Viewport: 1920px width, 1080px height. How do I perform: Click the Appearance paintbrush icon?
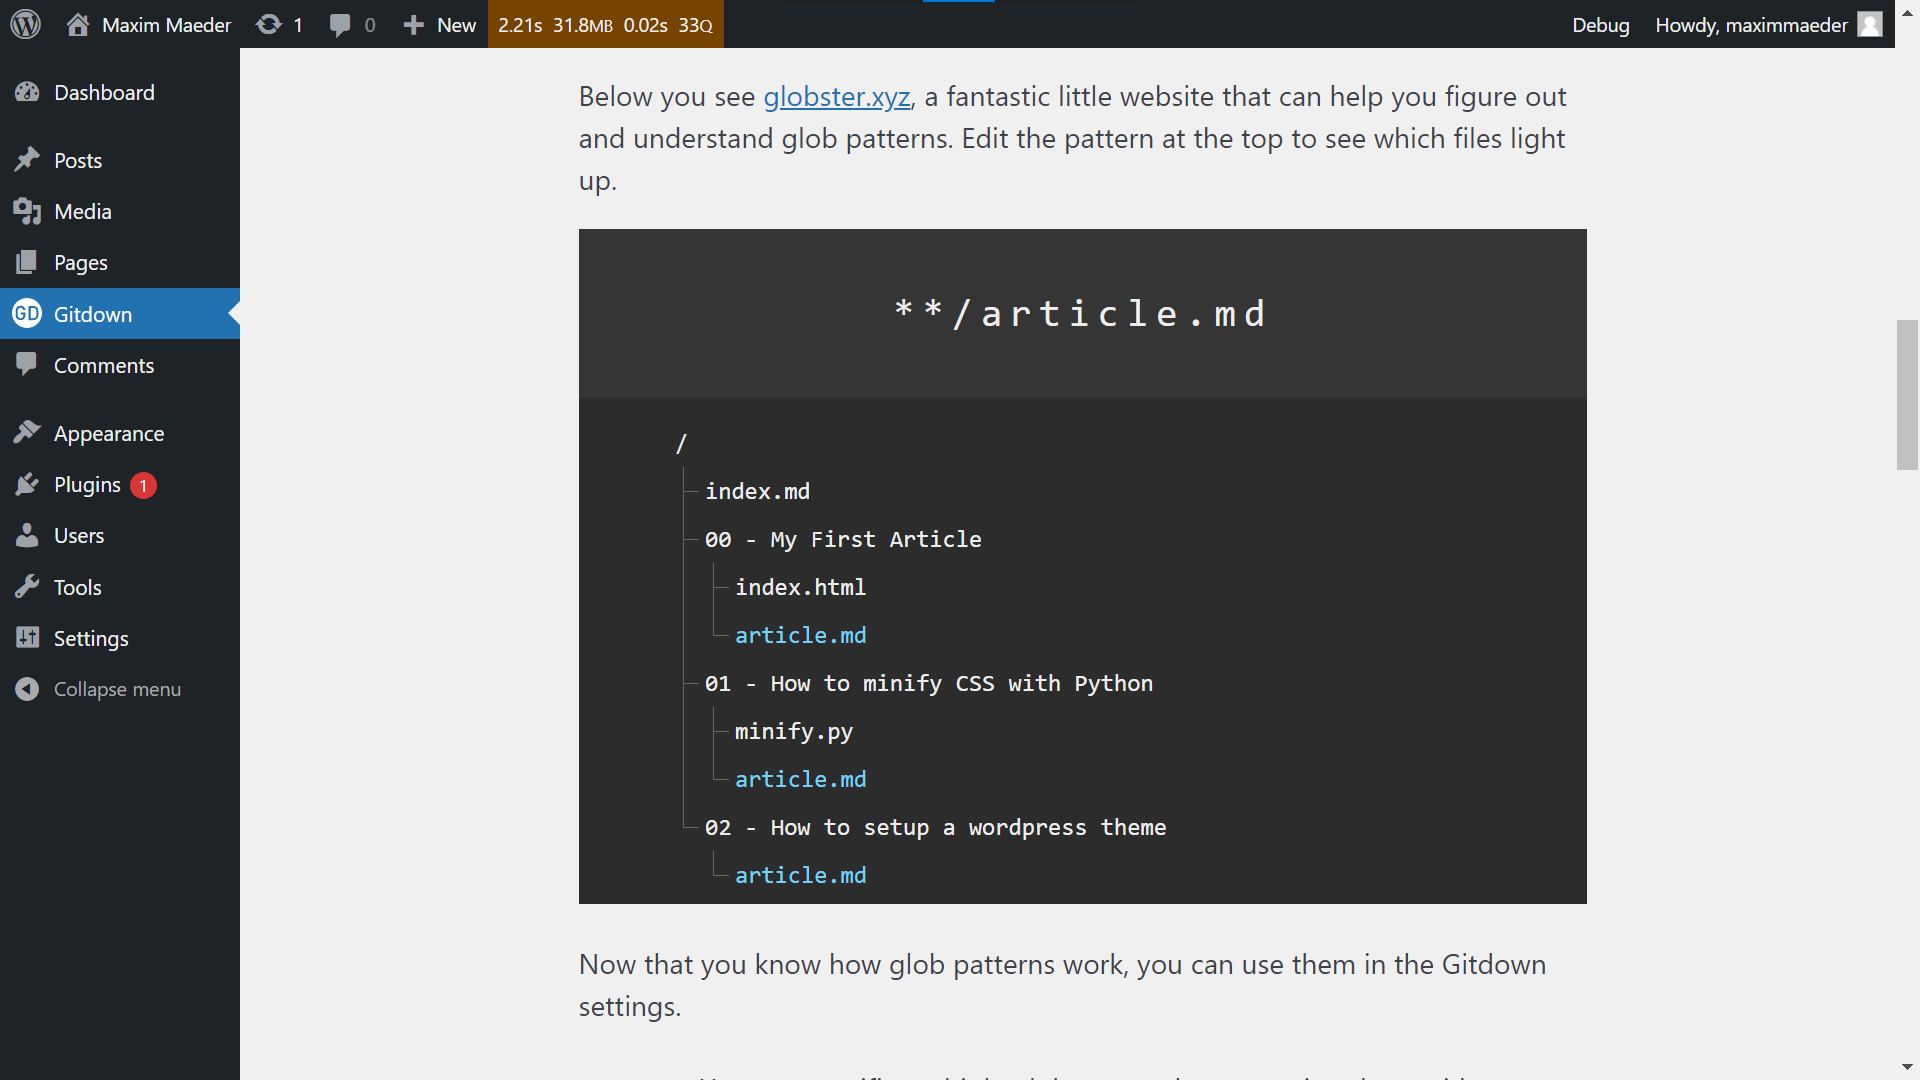[x=27, y=433]
